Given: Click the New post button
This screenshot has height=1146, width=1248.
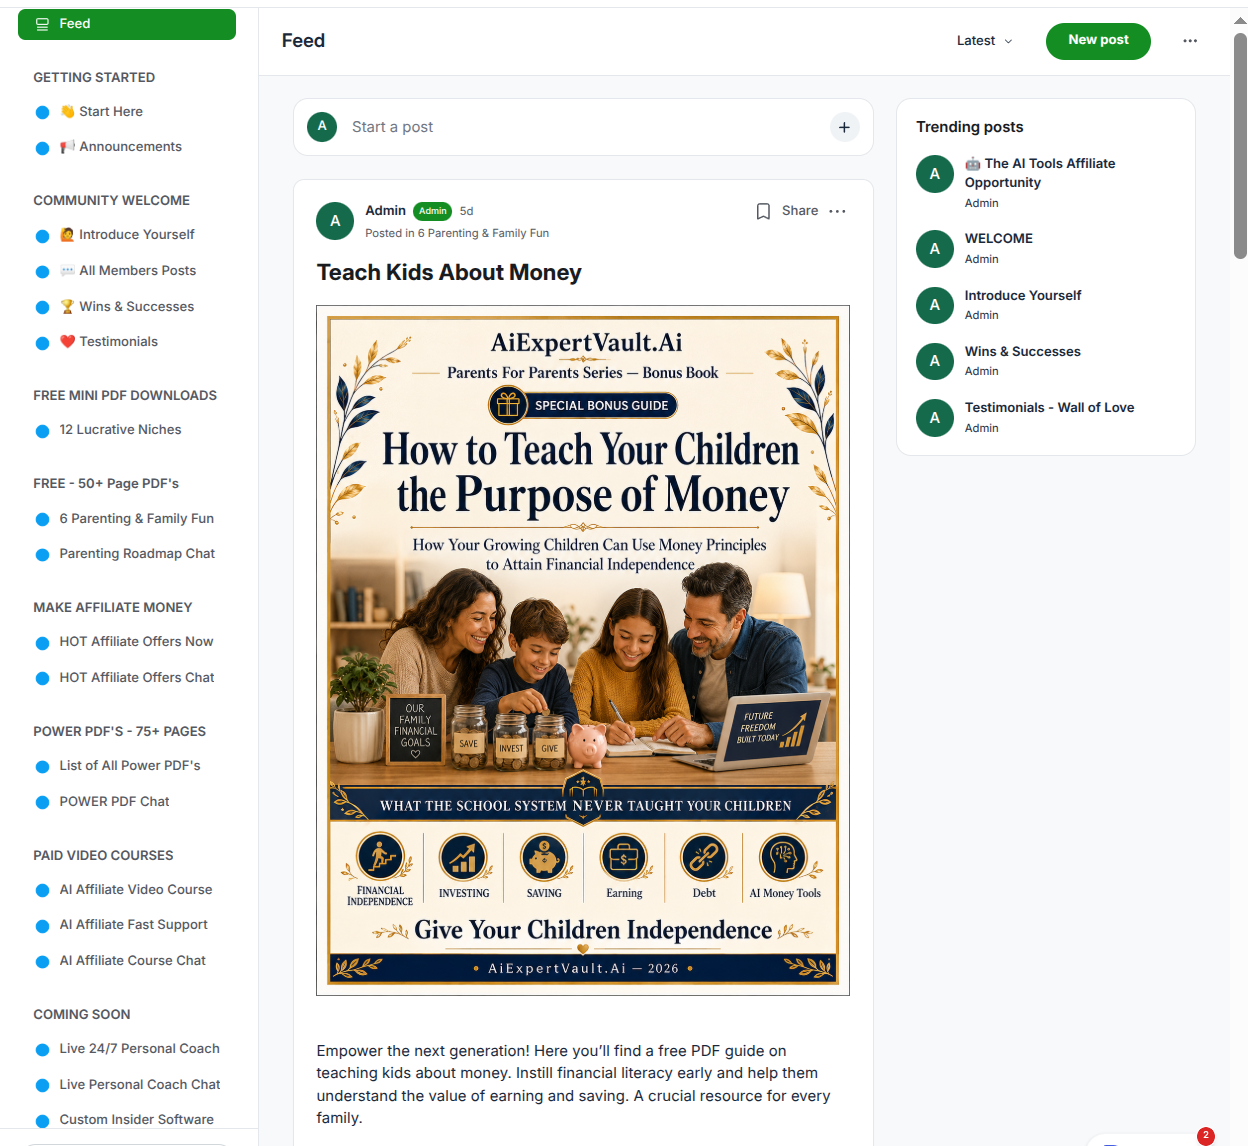Looking at the screenshot, I should [x=1098, y=41].
